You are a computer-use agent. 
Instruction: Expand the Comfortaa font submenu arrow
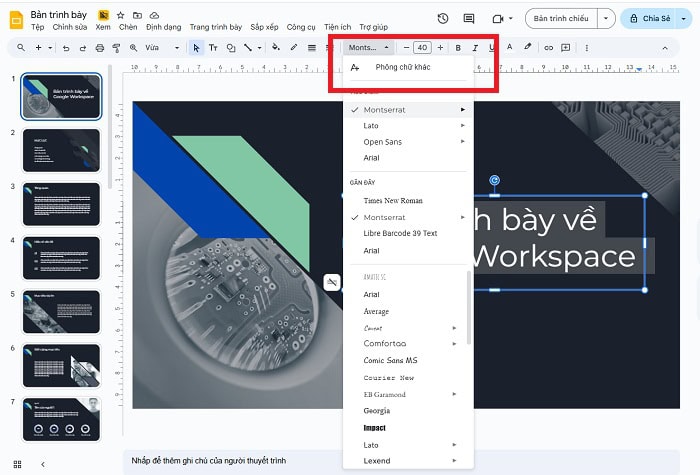pos(455,343)
